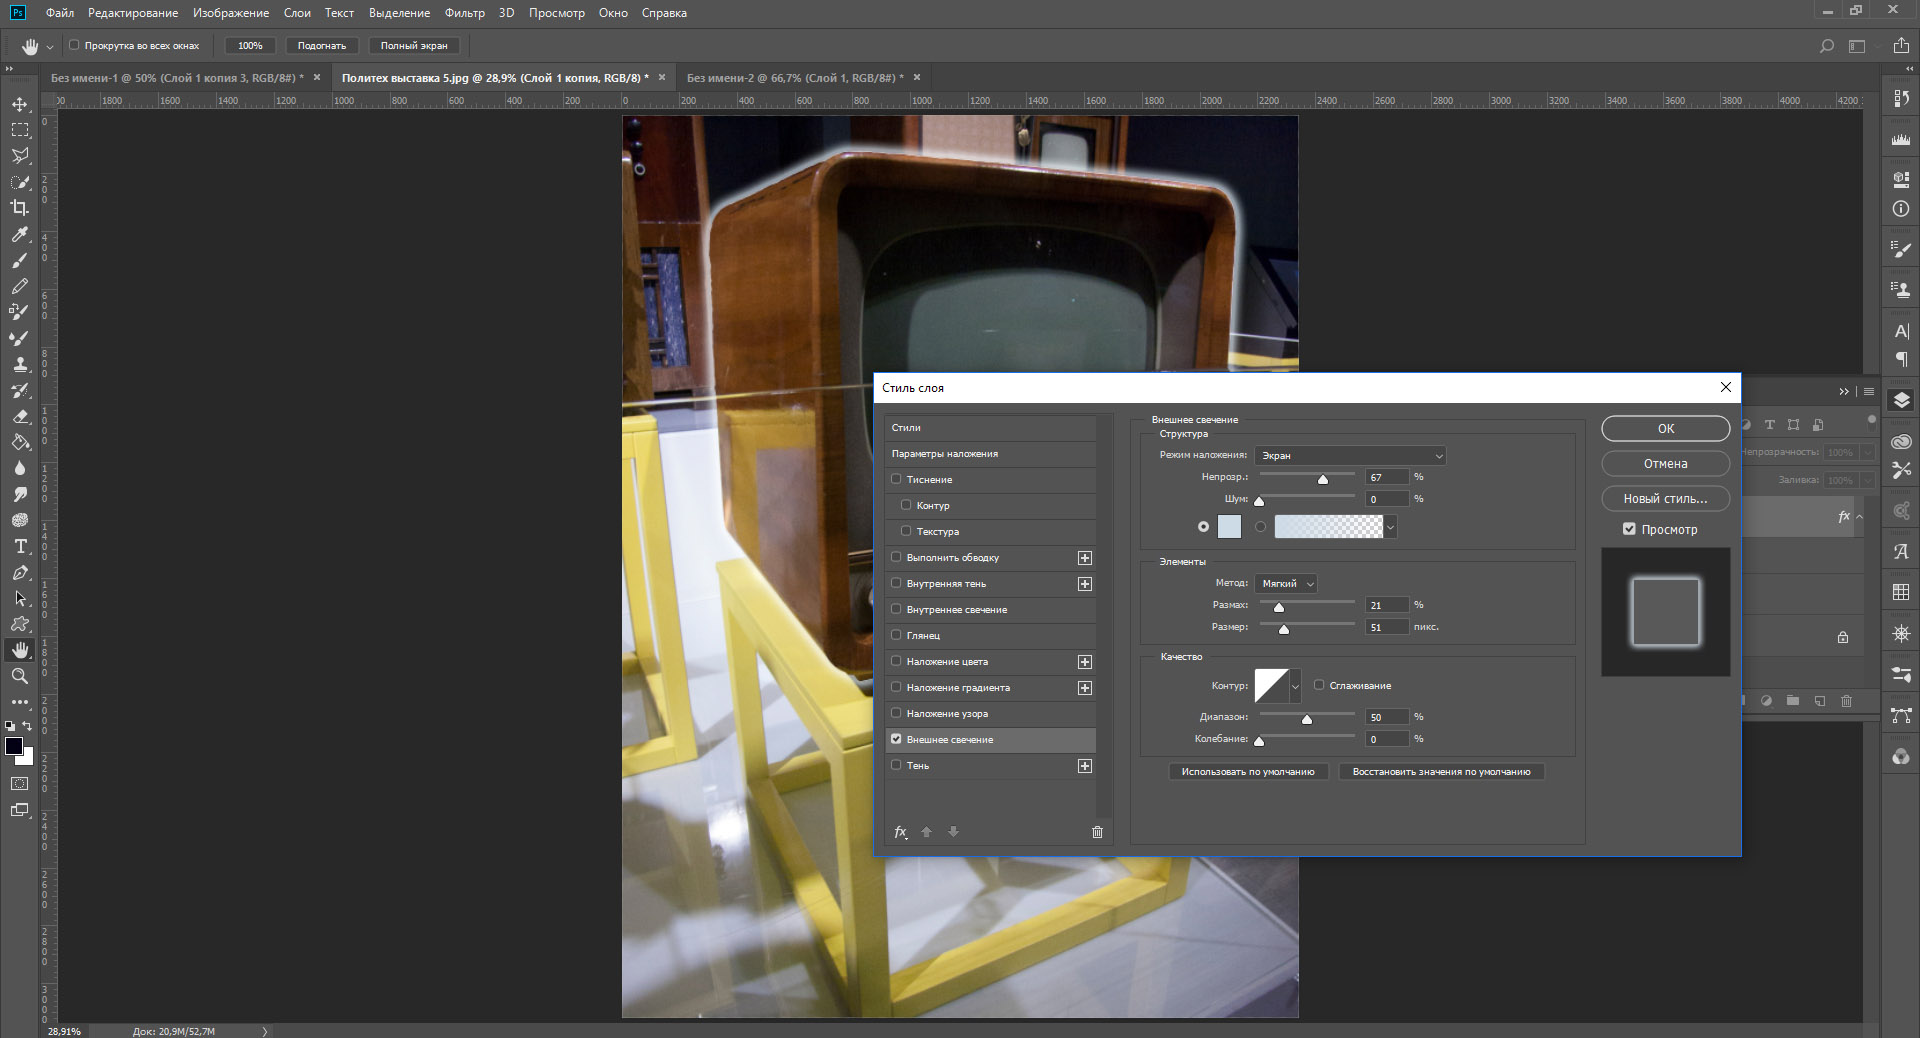Click the foreground color swatch in toolbox
Screen dimensions: 1920x1038
14,746
